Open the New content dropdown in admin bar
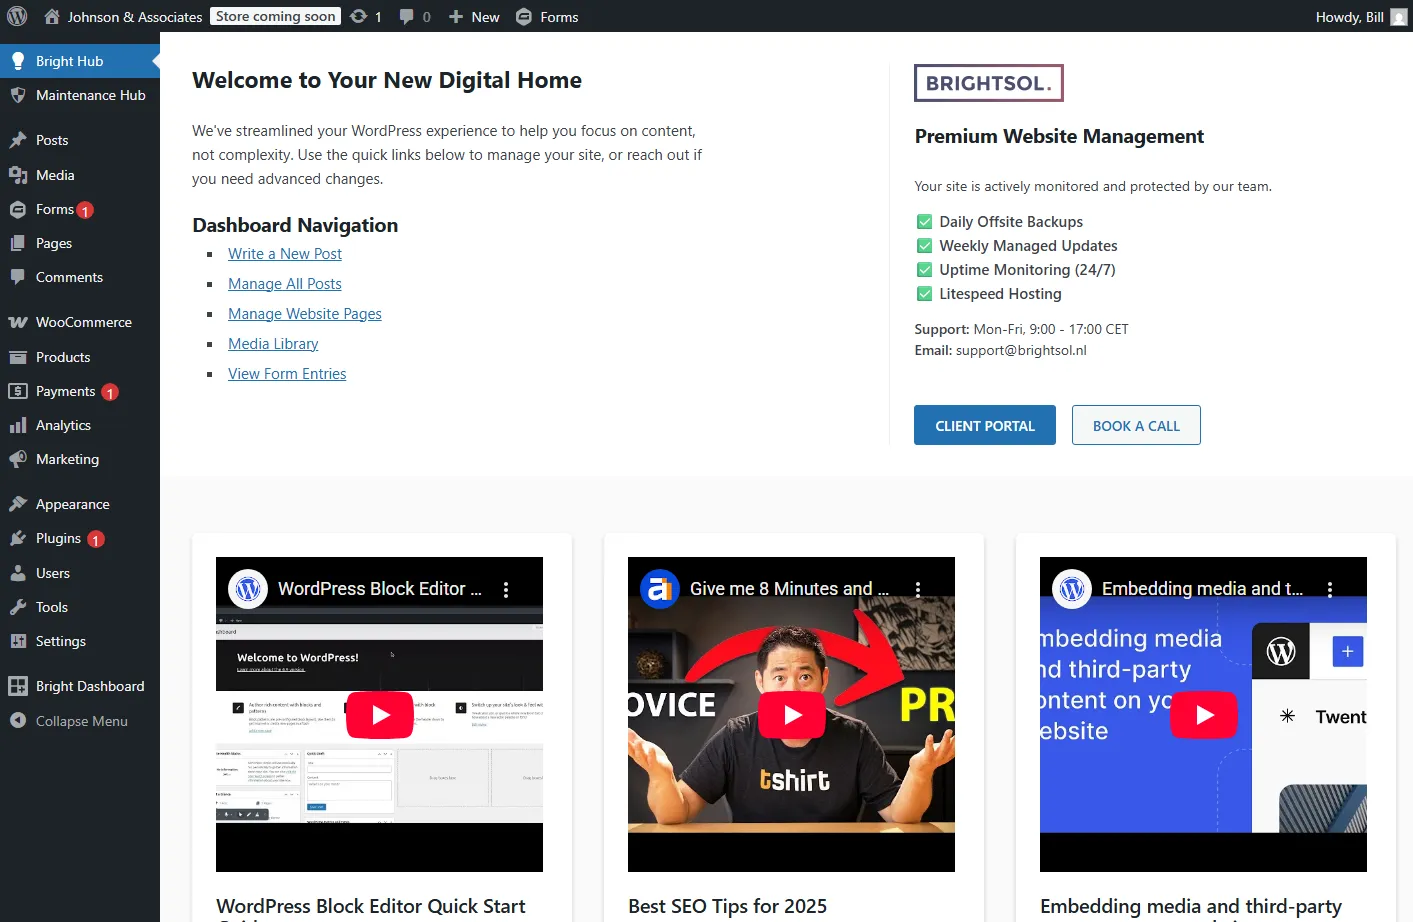 coord(474,16)
